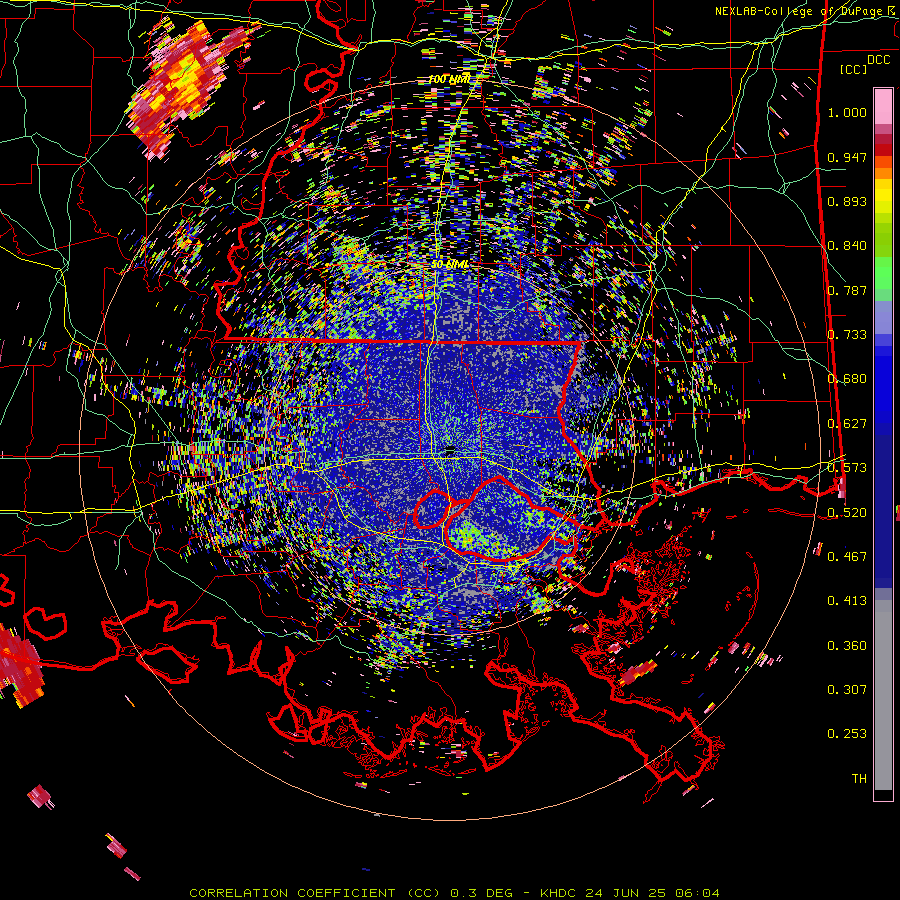The height and width of the screenshot is (900, 900).
Task: Select the 0.360 legend value
Action: click(847, 646)
